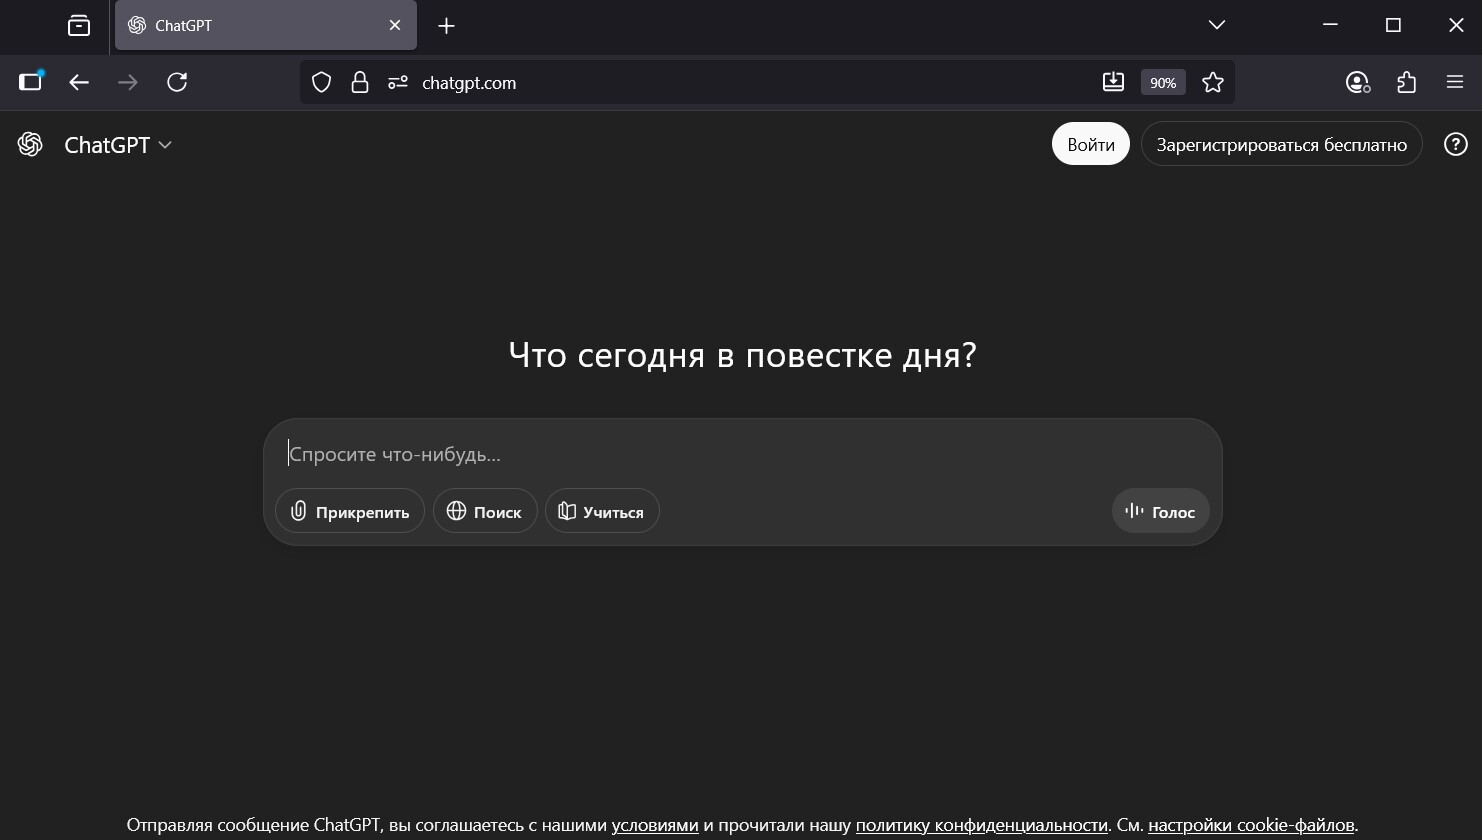Open the Firefox account profile icon

[1357, 83]
